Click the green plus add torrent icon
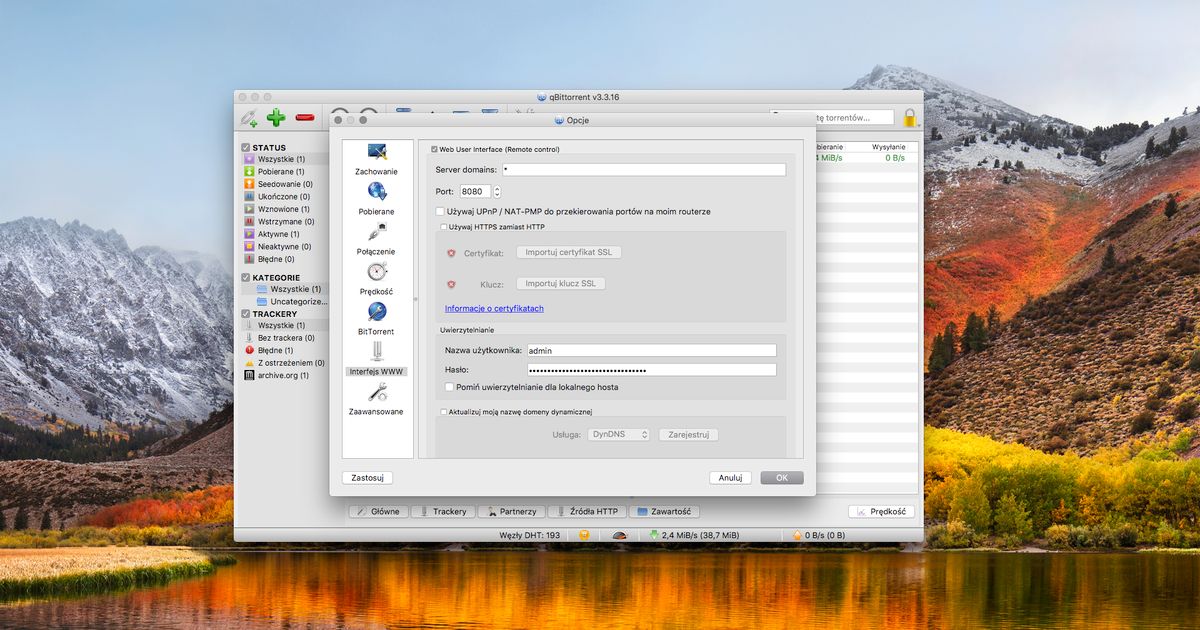 [x=276, y=118]
